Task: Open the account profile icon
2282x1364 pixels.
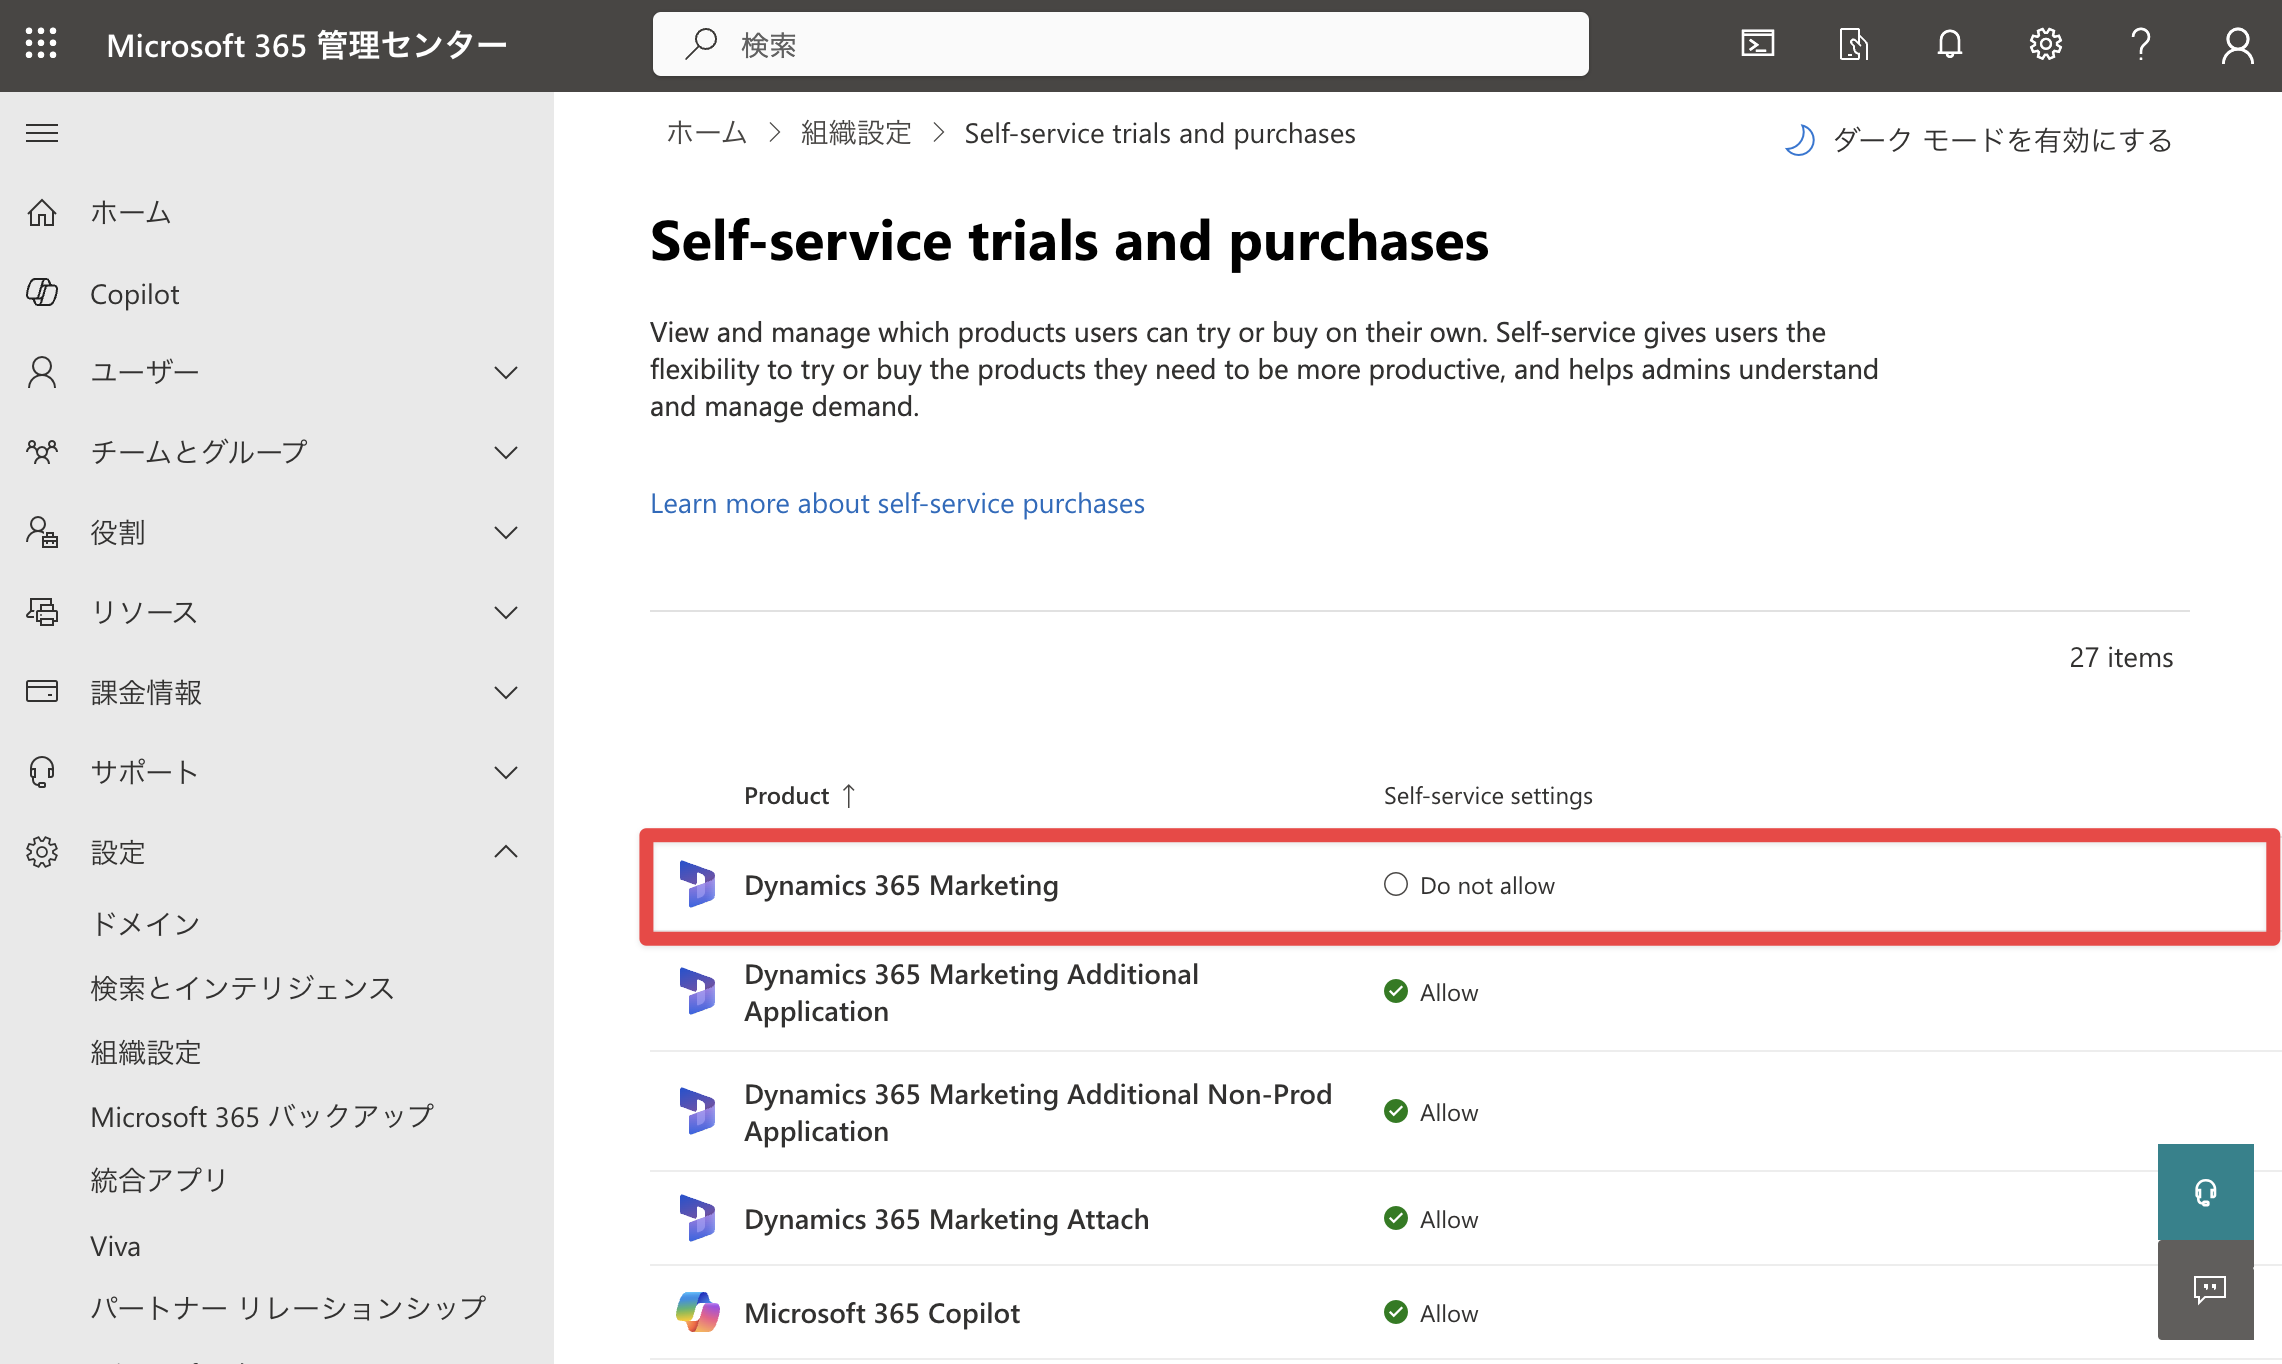Action: [2237, 45]
